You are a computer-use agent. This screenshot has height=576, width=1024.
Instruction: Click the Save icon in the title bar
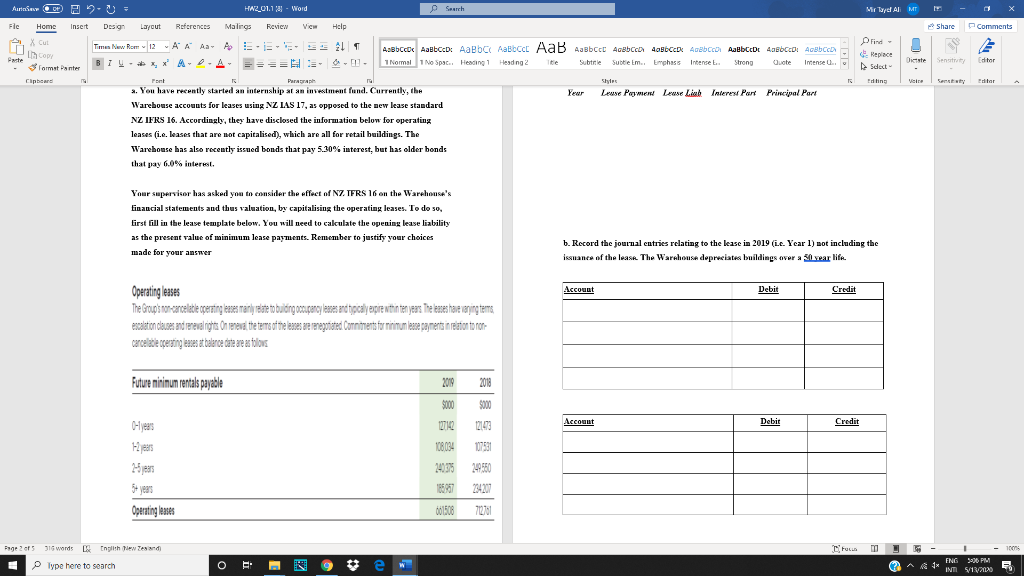tap(75, 8)
